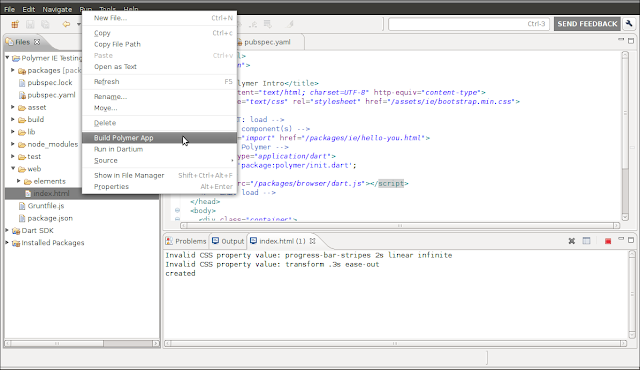This screenshot has height=370, width=640.
Task: Minimize the editor area
Action: (621, 40)
